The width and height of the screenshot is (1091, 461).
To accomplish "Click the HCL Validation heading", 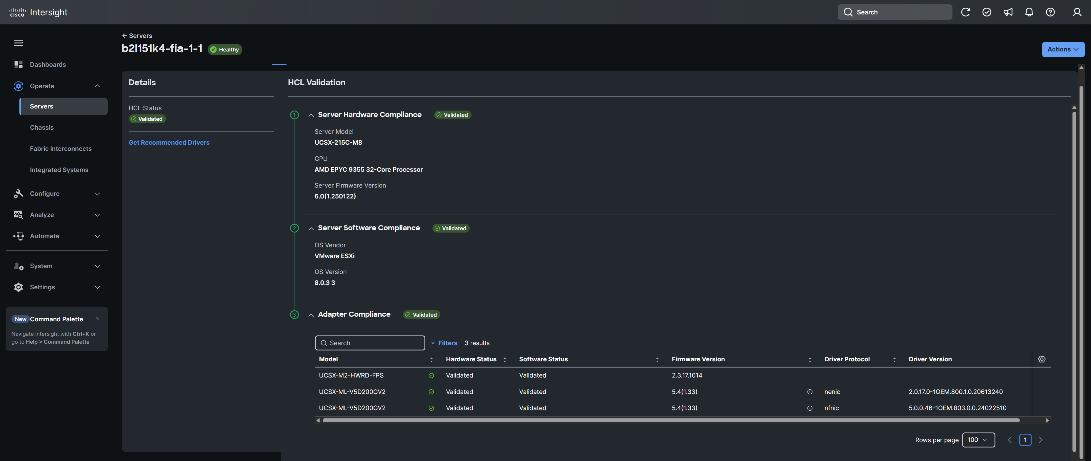I will coord(317,82).
